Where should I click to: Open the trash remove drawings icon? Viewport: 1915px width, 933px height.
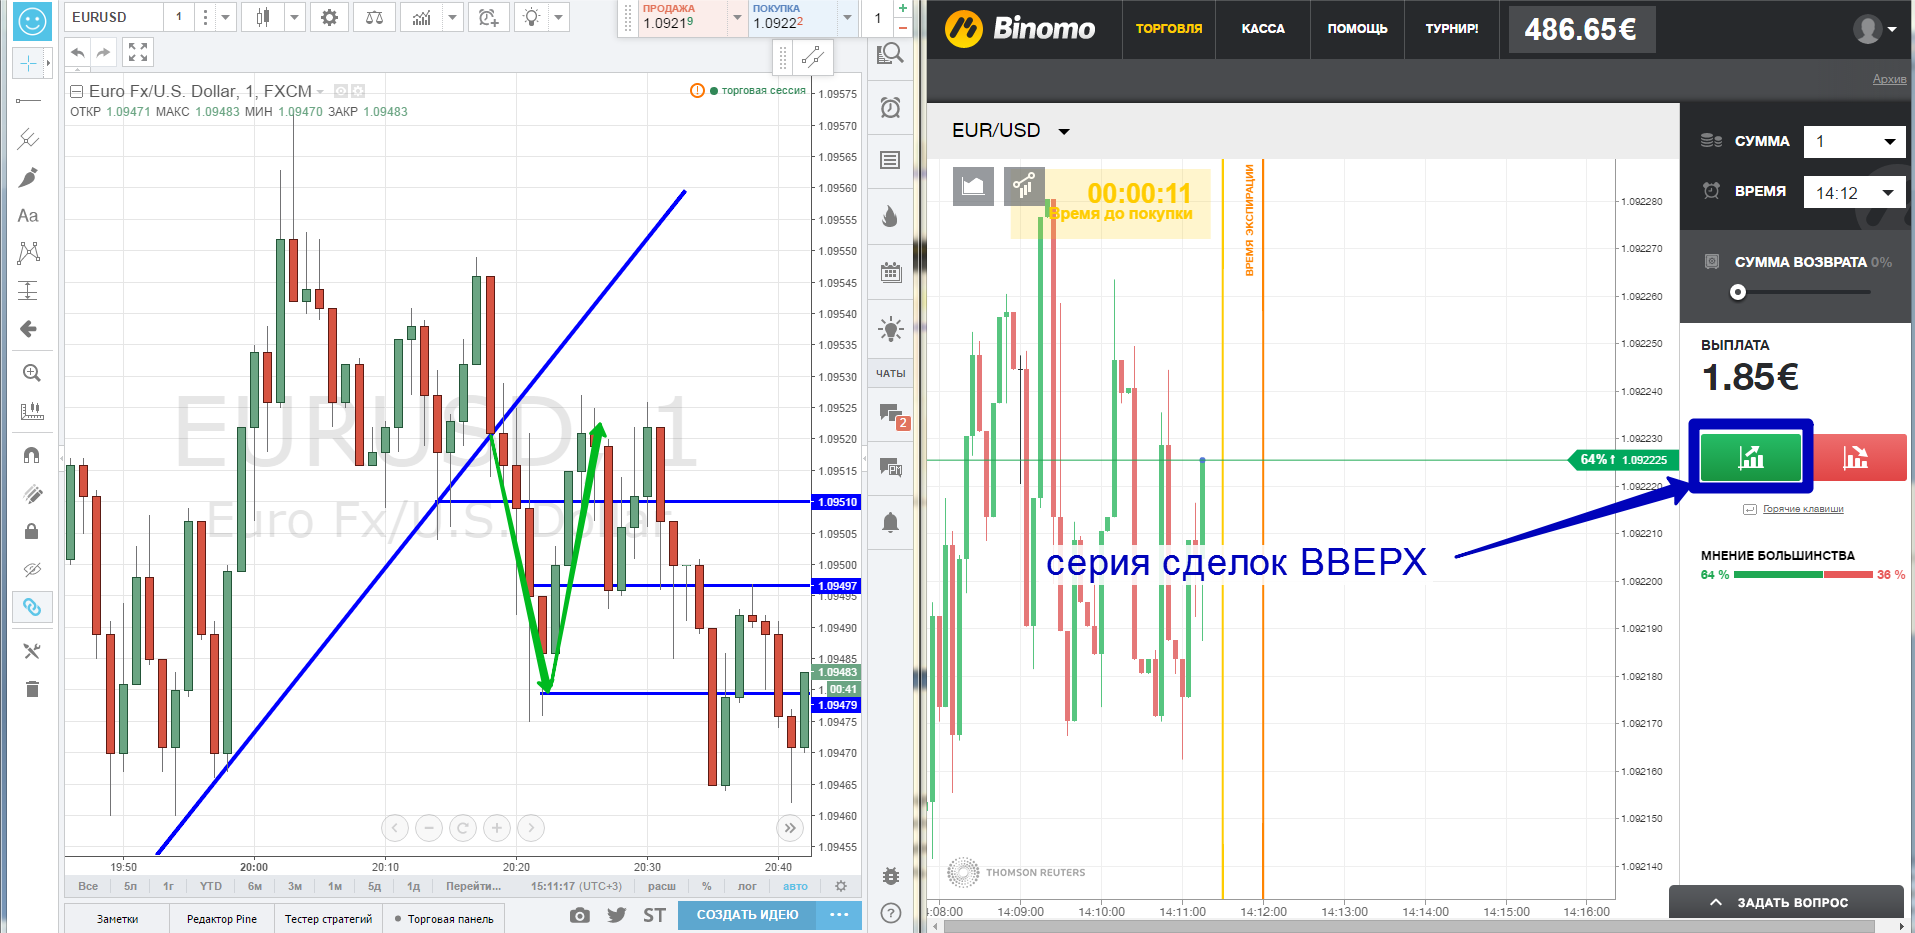coord(31,689)
